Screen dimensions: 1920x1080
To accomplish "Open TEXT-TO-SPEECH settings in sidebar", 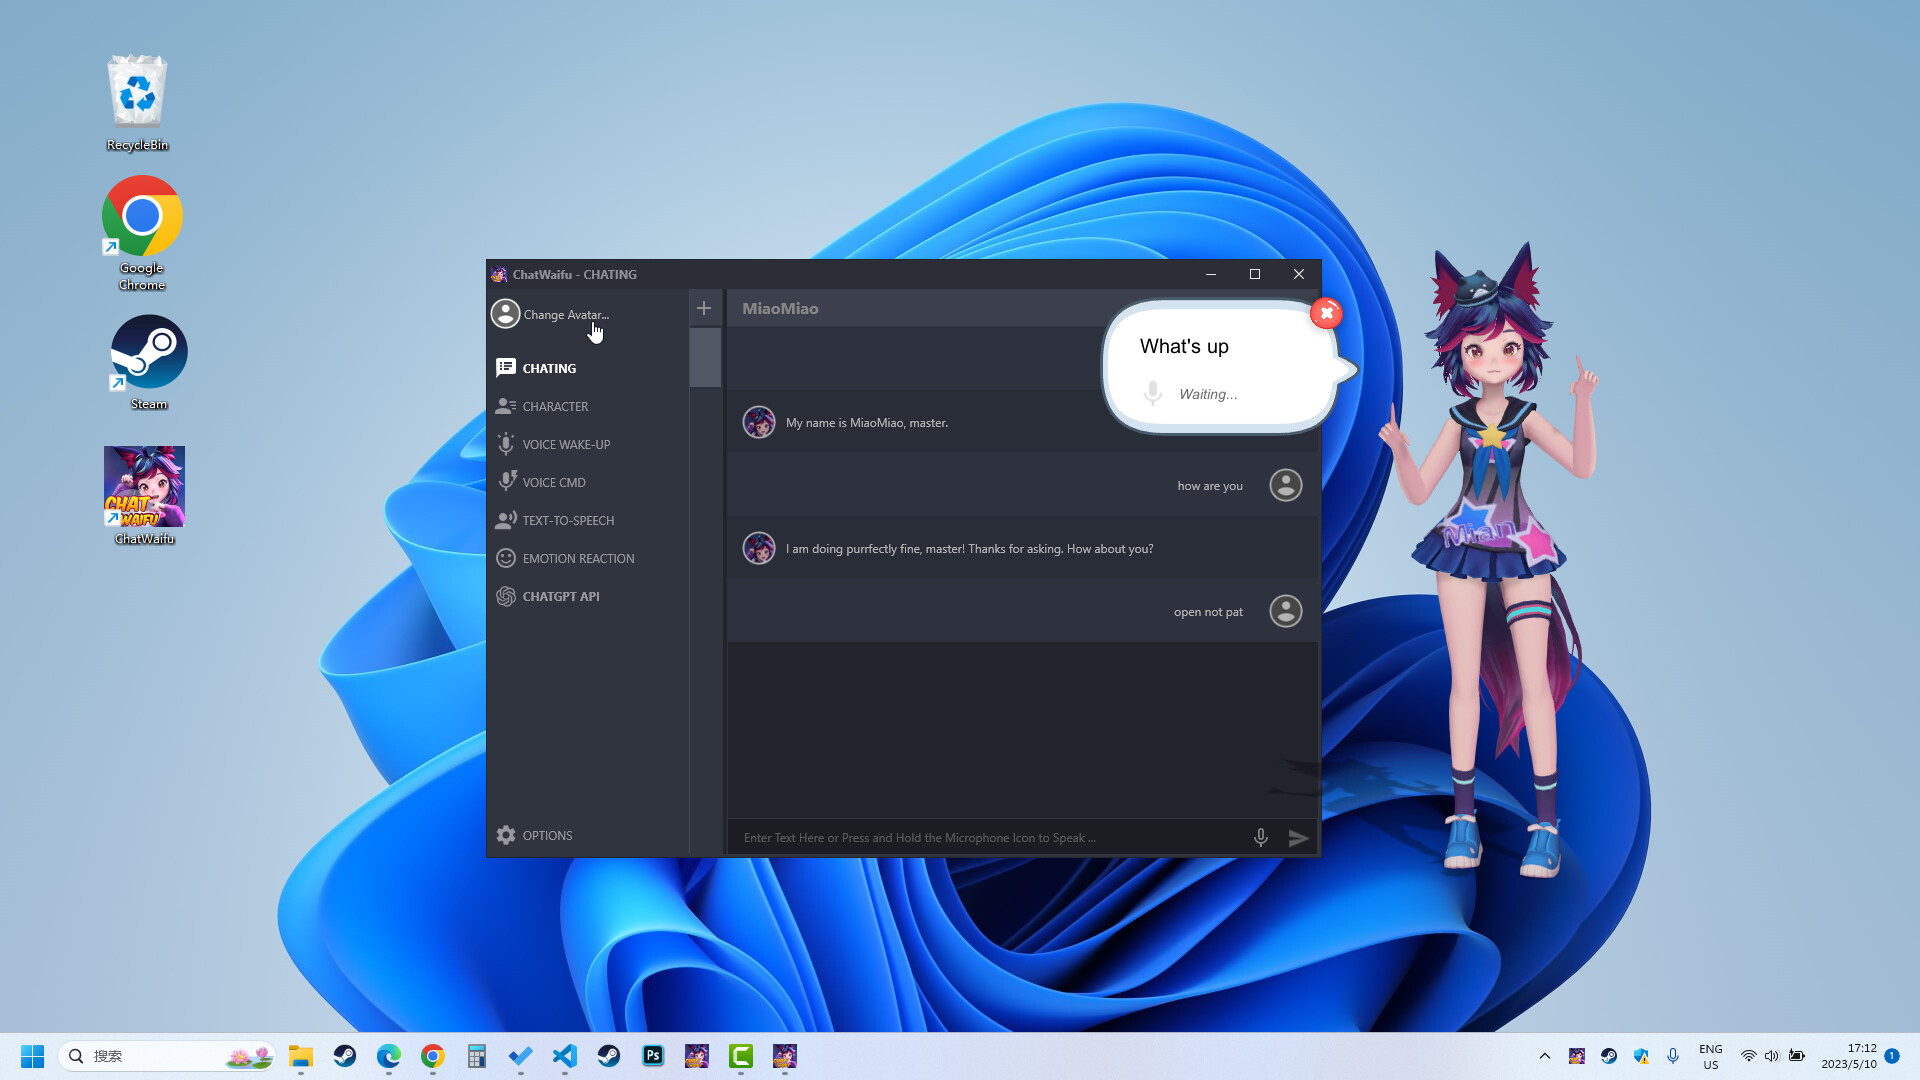I will click(567, 520).
